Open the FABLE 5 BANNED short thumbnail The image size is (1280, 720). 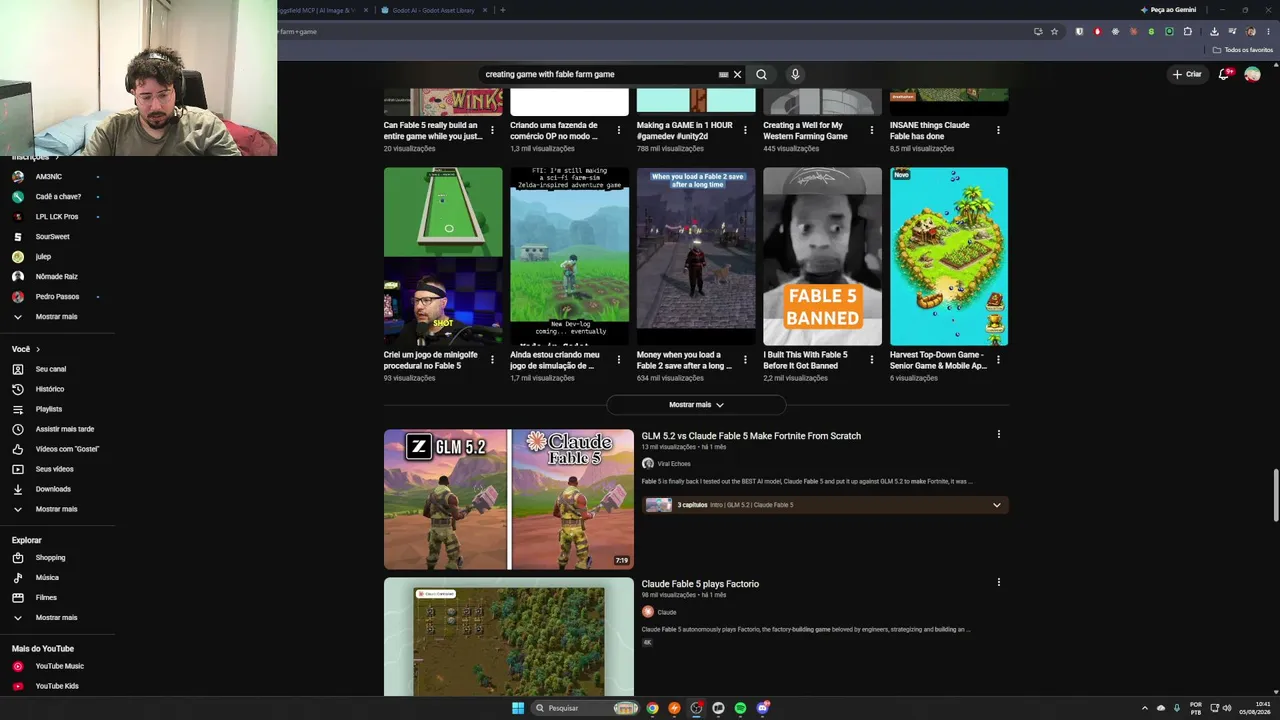point(822,256)
